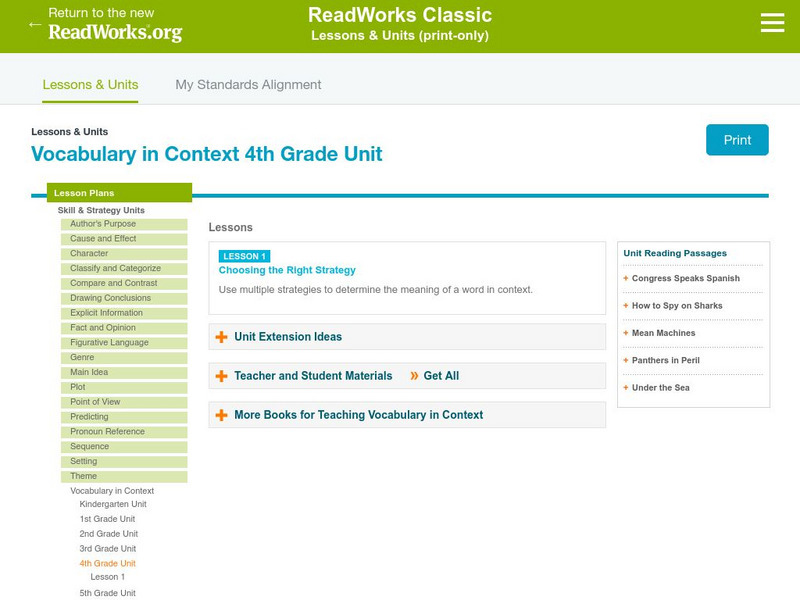The width and height of the screenshot is (800, 600).
Task: Open Kindergarten Unit link
Action: (113, 504)
